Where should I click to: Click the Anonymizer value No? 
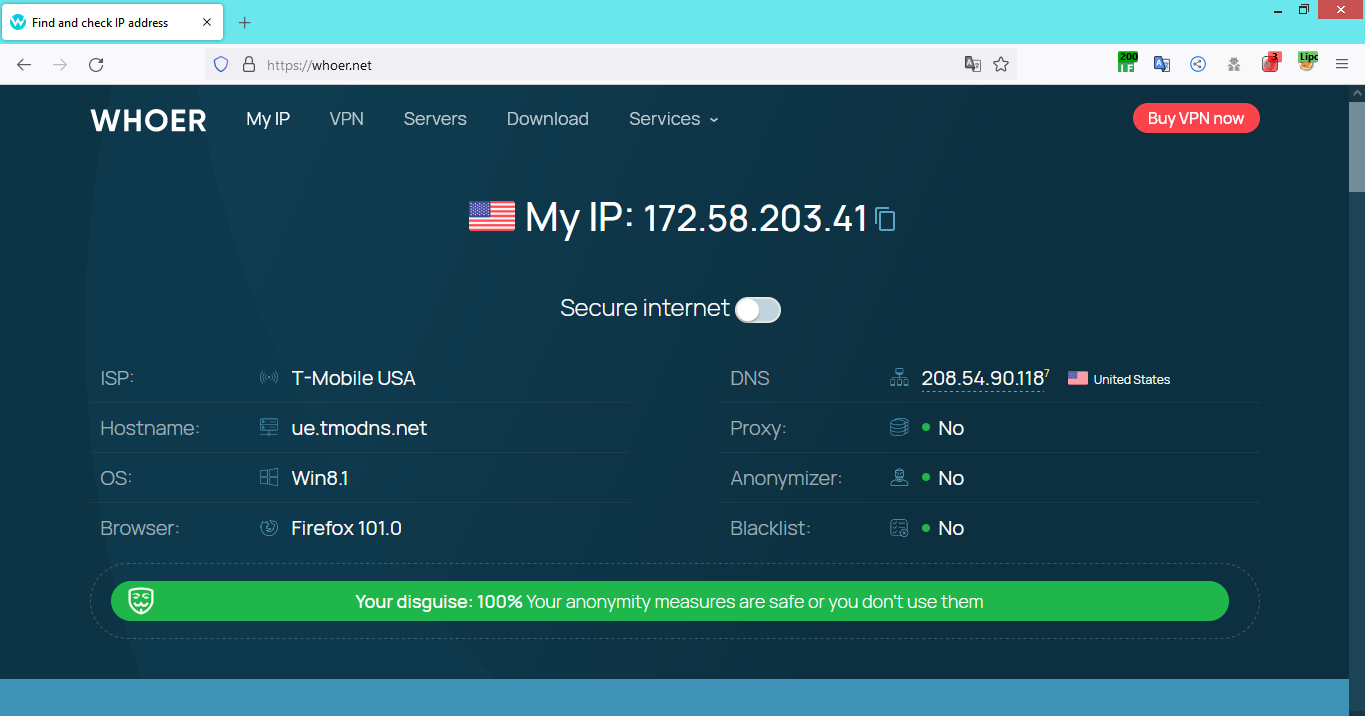click(951, 478)
